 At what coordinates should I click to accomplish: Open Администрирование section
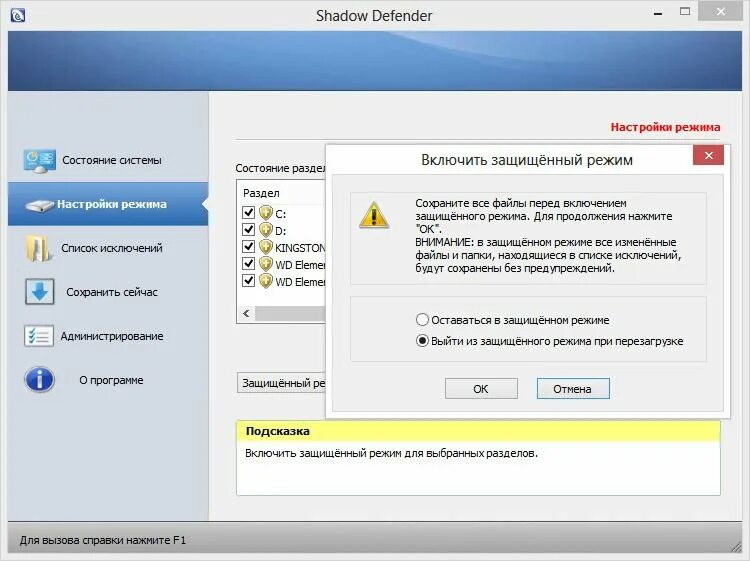[108, 336]
